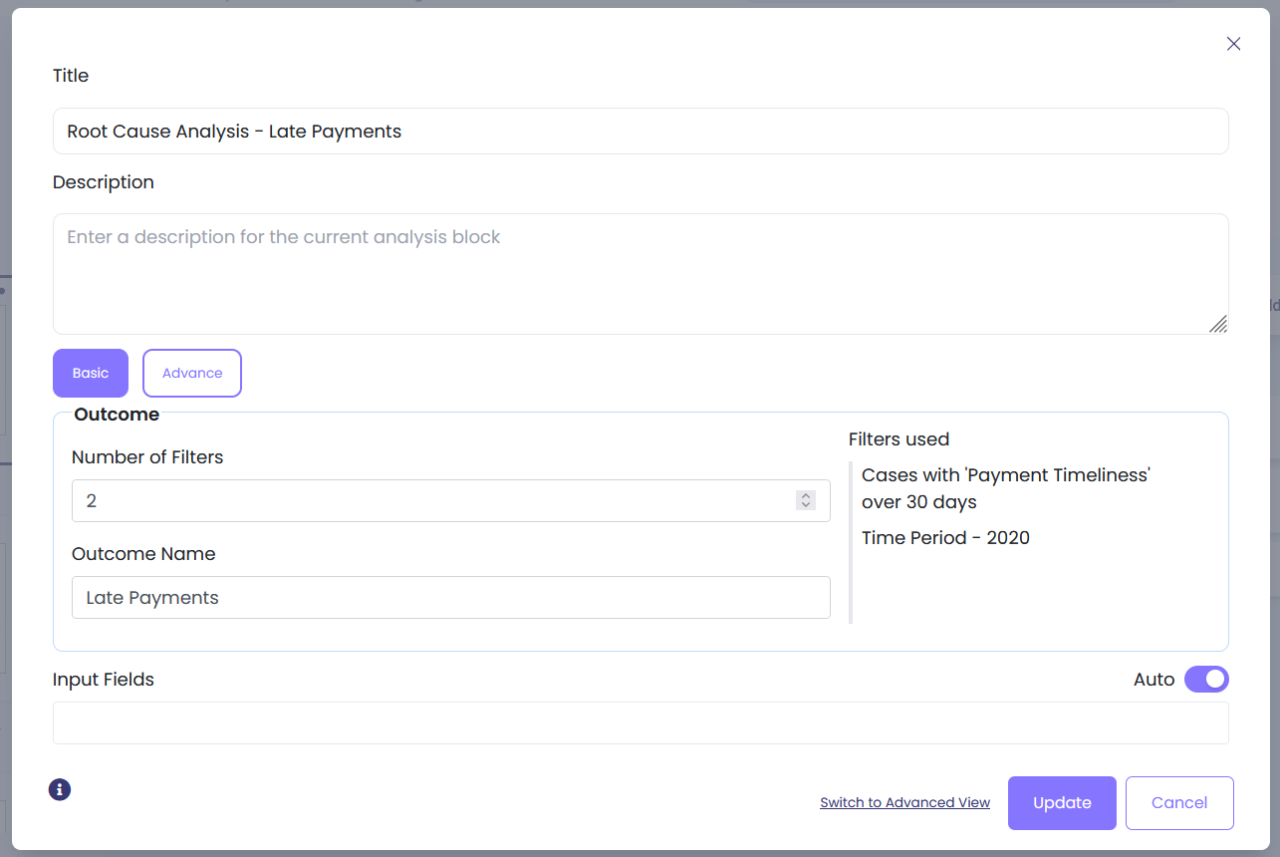The height and width of the screenshot is (857, 1280).
Task: Click 'Cases with Payment Timeliness' filter text
Action: tap(1006, 488)
